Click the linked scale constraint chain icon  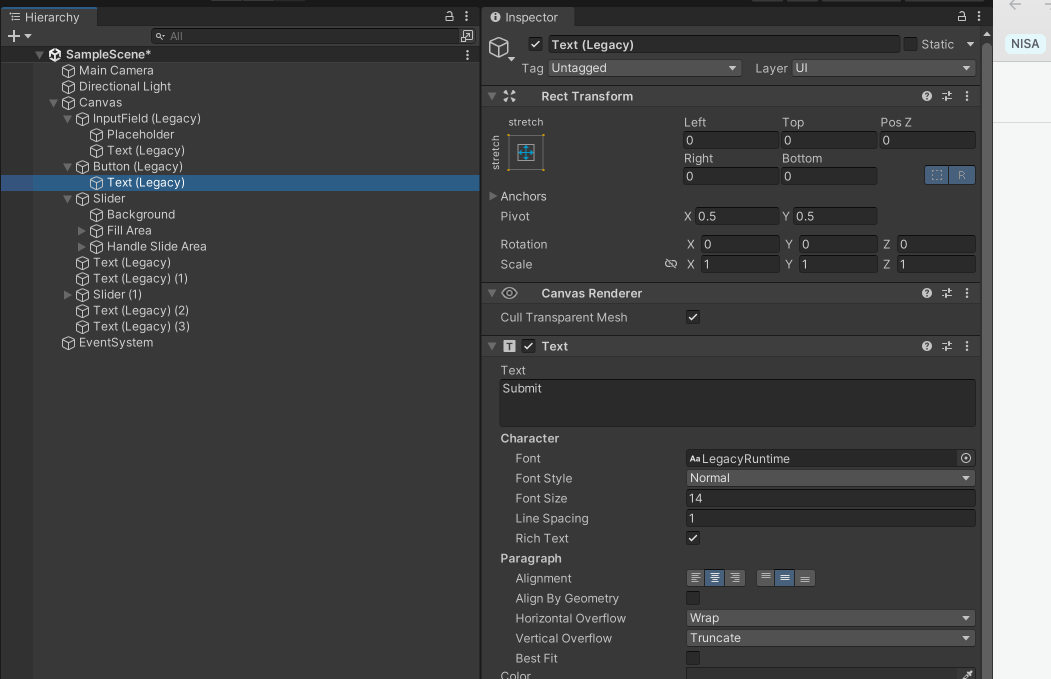click(670, 263)
